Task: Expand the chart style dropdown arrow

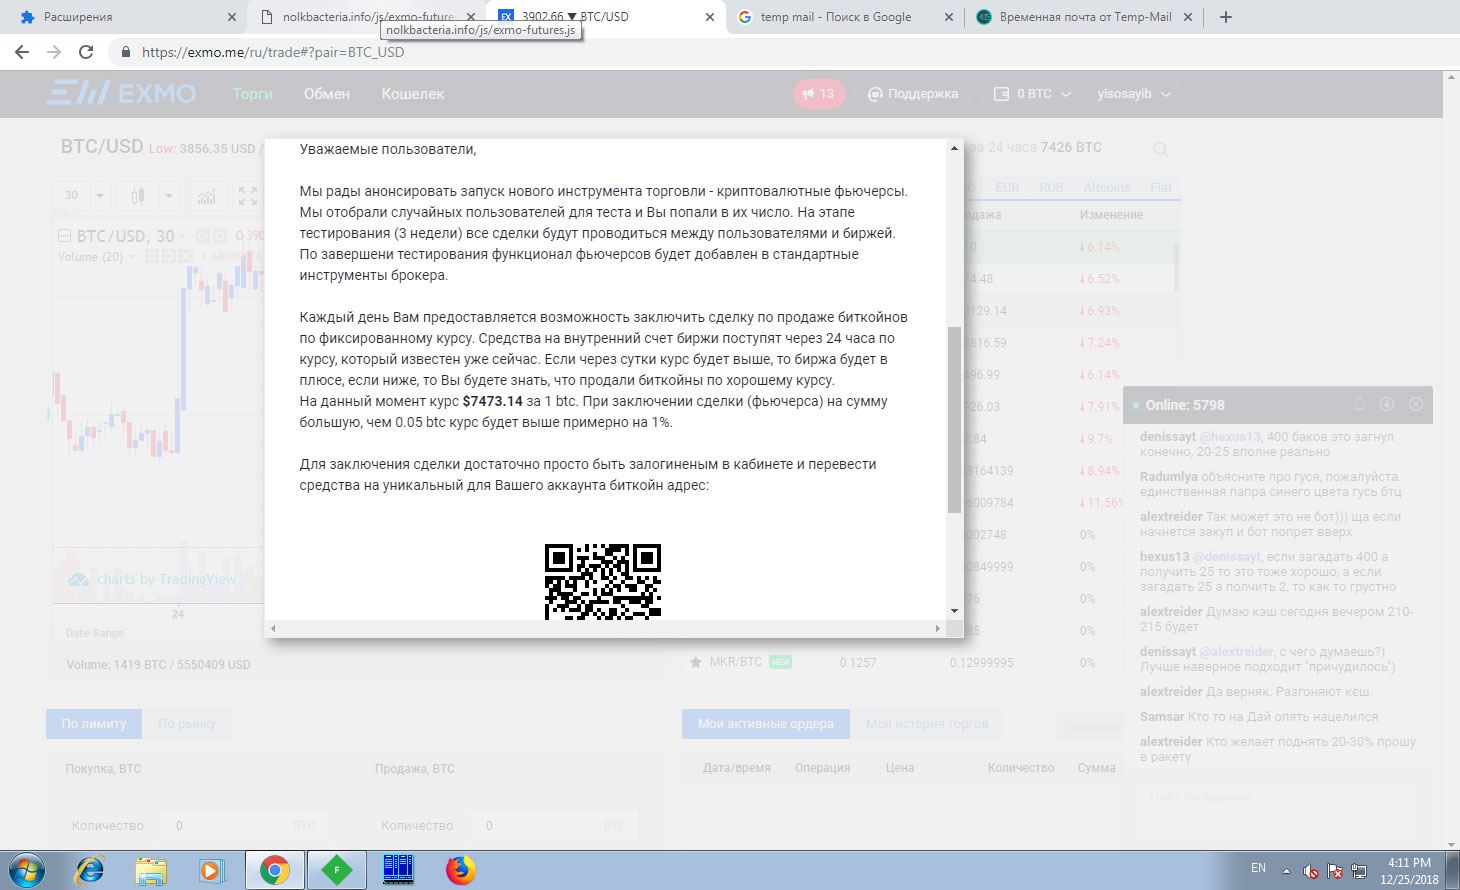Action: pyautogui.click(x=169, y=196)
